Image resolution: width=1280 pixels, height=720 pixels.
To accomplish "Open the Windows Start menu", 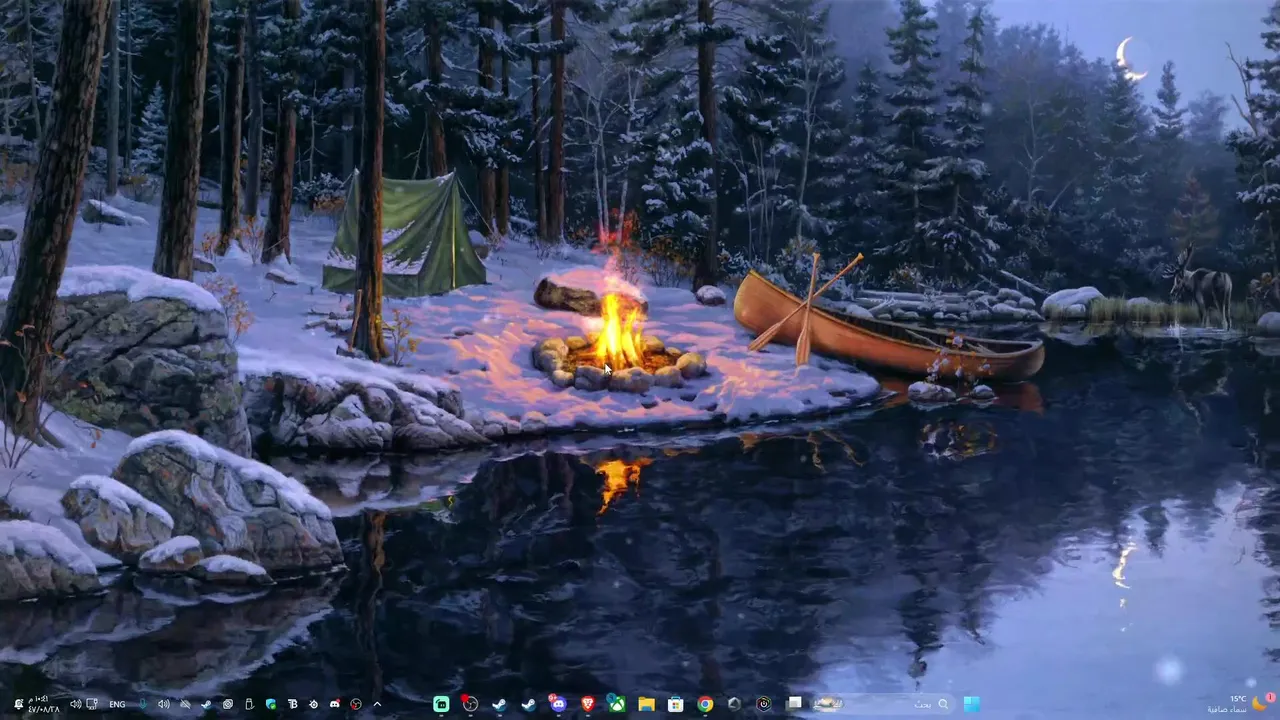I will pos(971,704).
